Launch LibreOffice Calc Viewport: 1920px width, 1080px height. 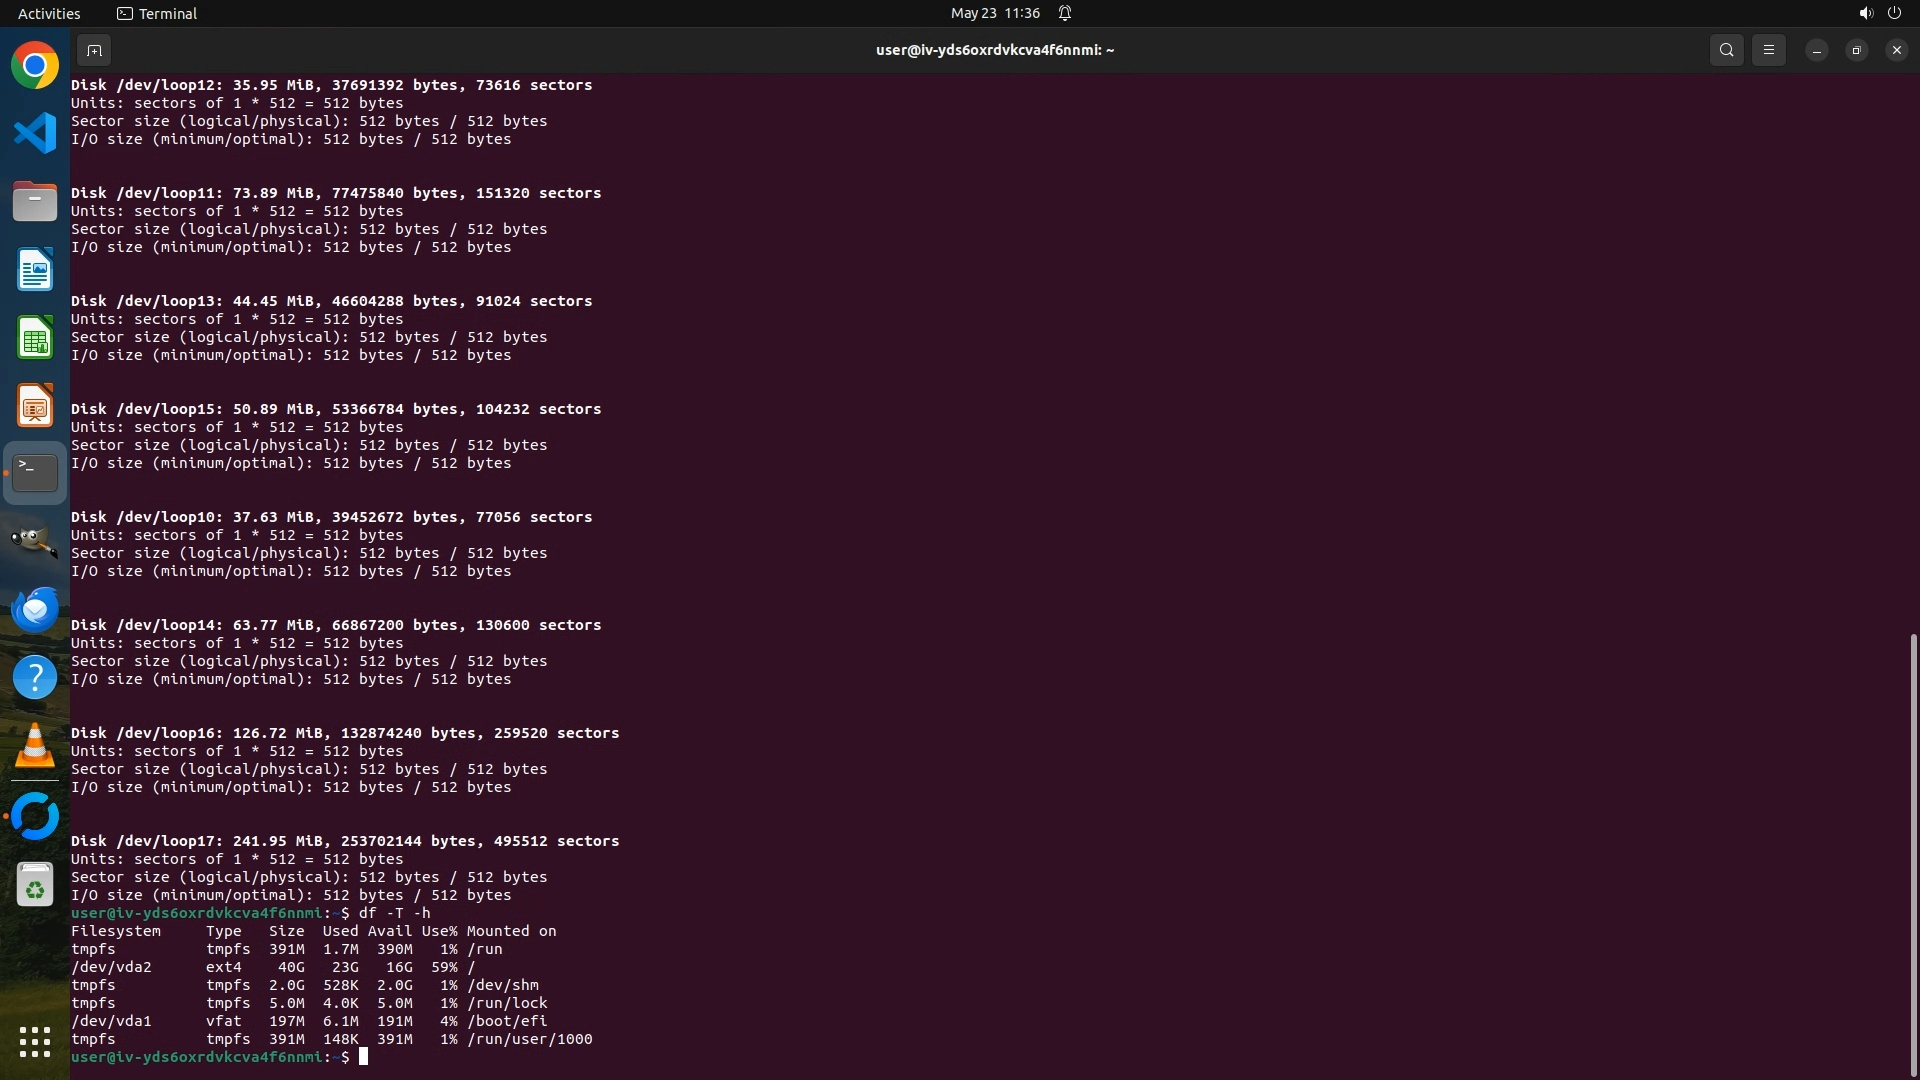click(35, 338)
